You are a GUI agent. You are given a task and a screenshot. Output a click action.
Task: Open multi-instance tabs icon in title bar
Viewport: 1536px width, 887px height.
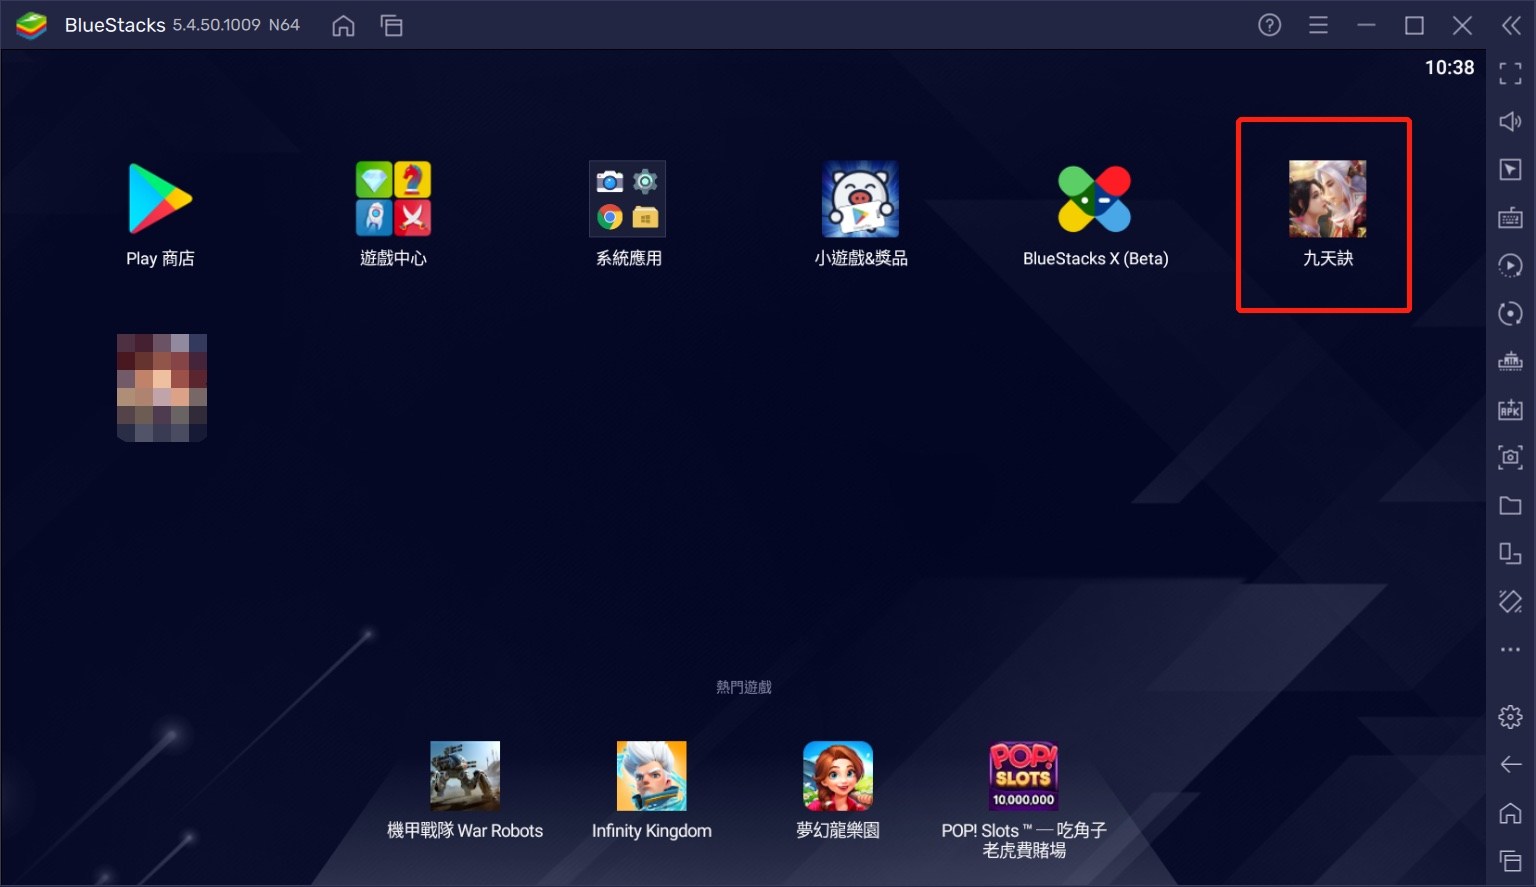pyautogui.click(x=392, y=25)
